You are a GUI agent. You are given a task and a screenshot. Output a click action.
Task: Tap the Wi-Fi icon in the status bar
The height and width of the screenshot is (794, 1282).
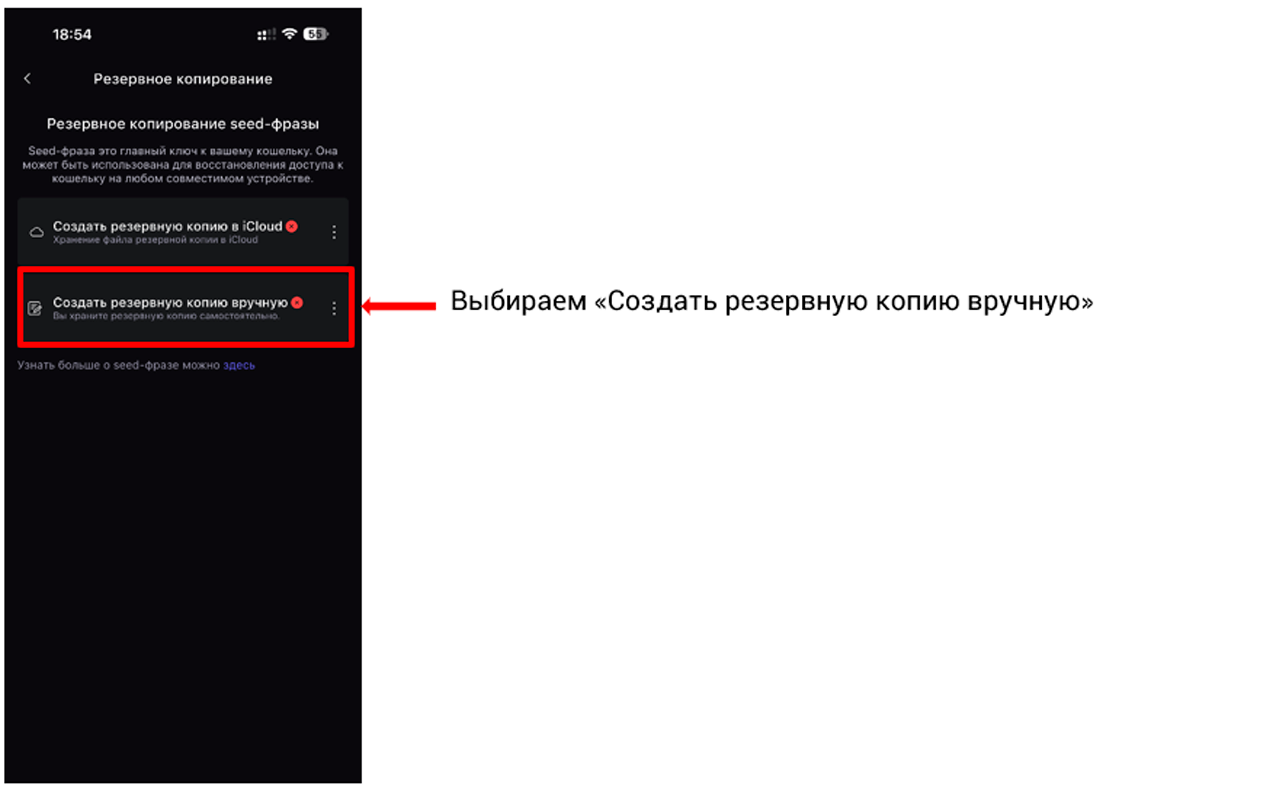coord(289,34)
